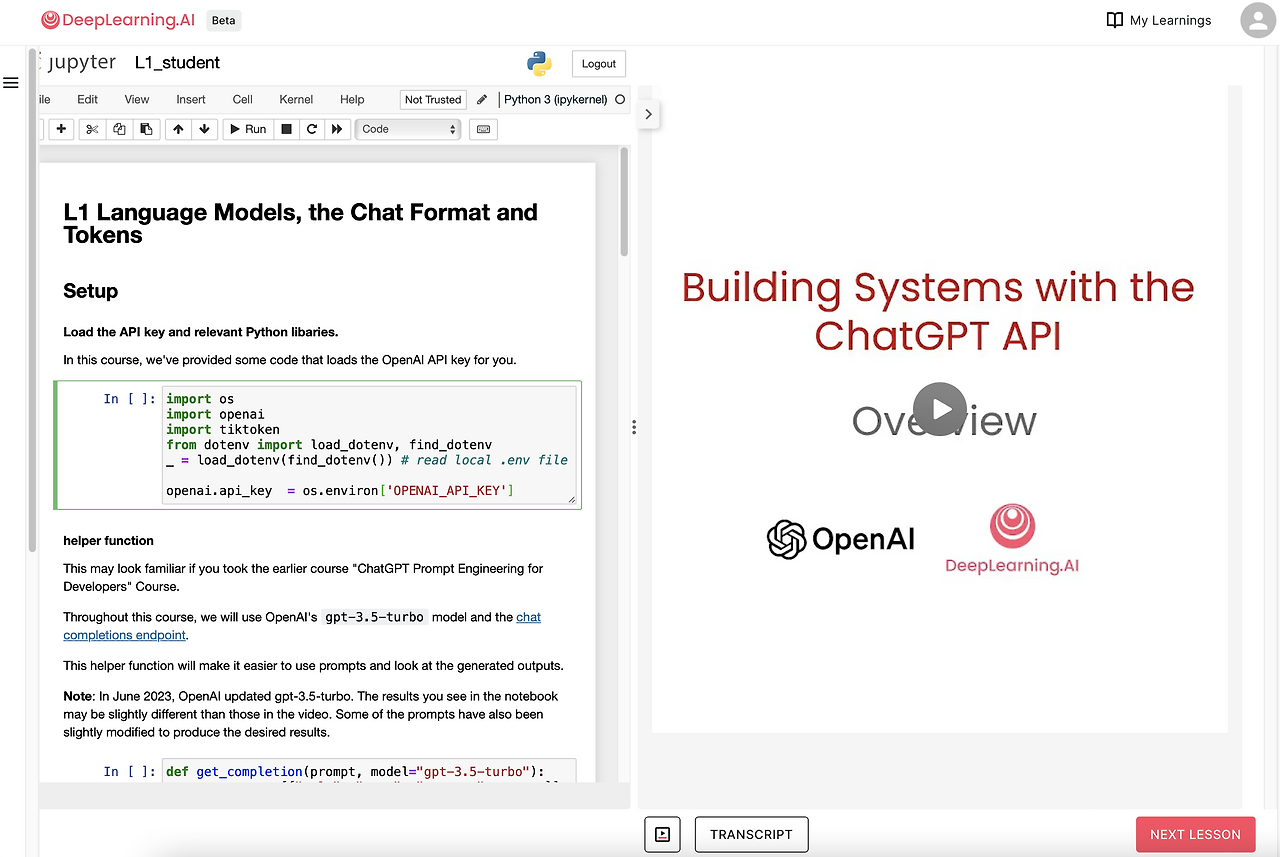Open the hamburger sidebar menu
Viewport: 1280px width, 857px height.
pos(11,83)
